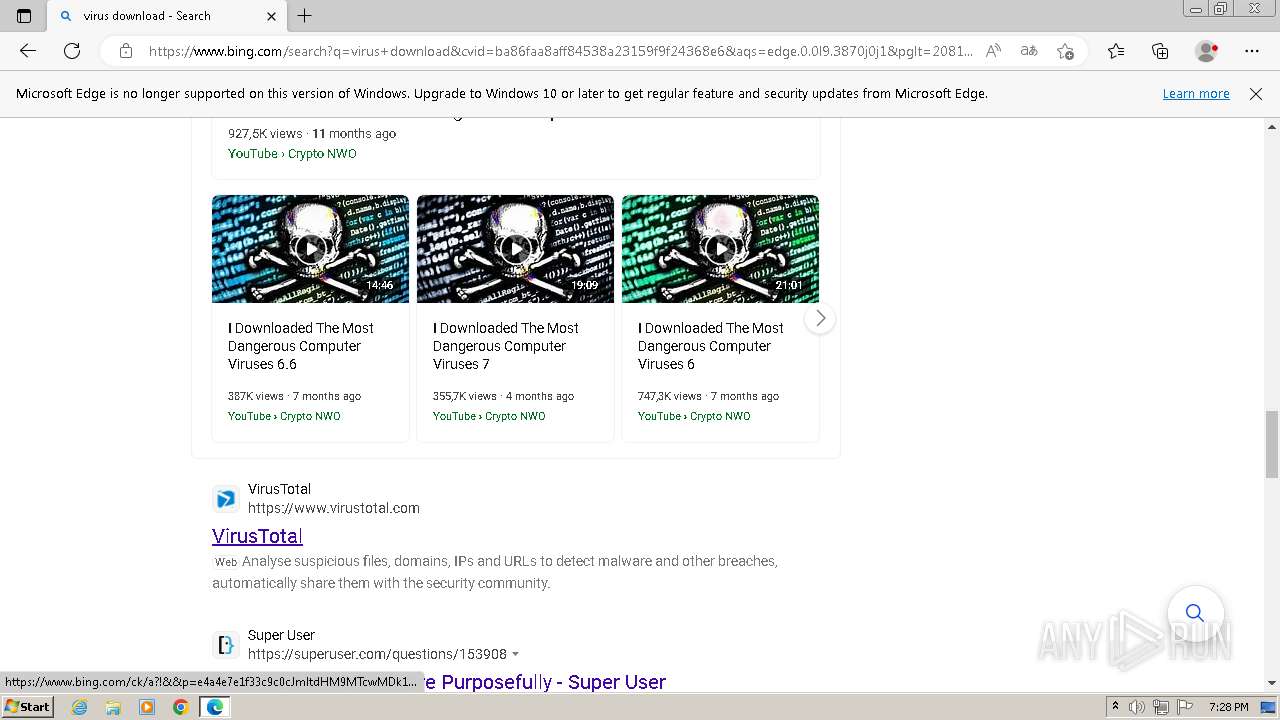View site information lock icon

126,51
